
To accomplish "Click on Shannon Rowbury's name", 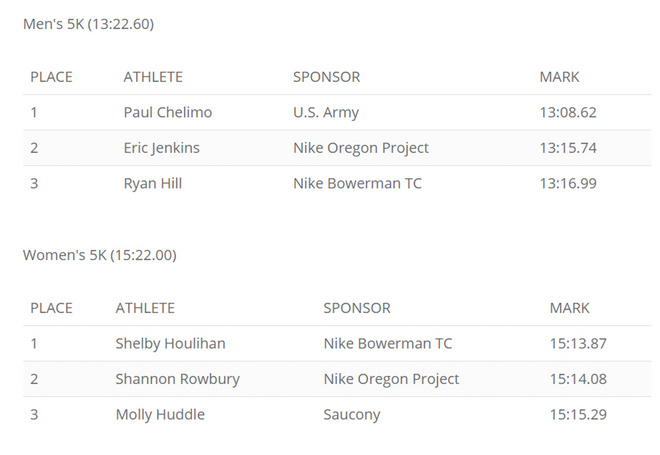I will point(177,379).
